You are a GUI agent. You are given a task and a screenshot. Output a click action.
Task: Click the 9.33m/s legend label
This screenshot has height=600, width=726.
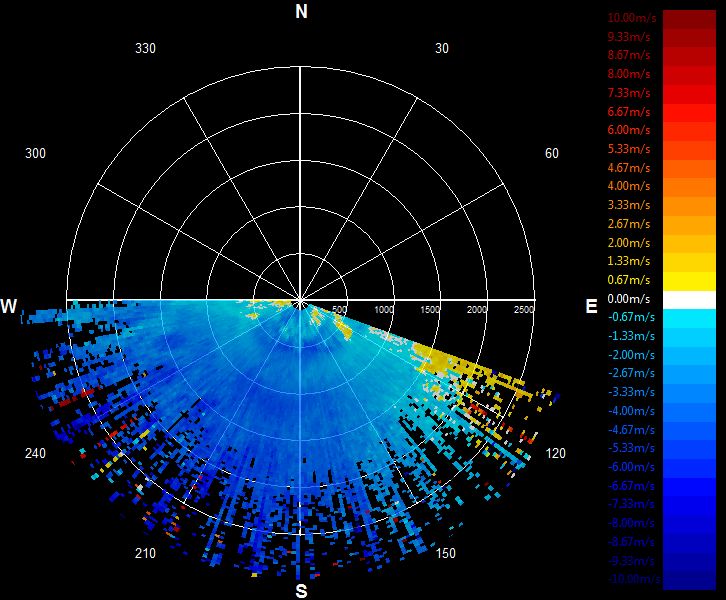(x=629, y=37)
